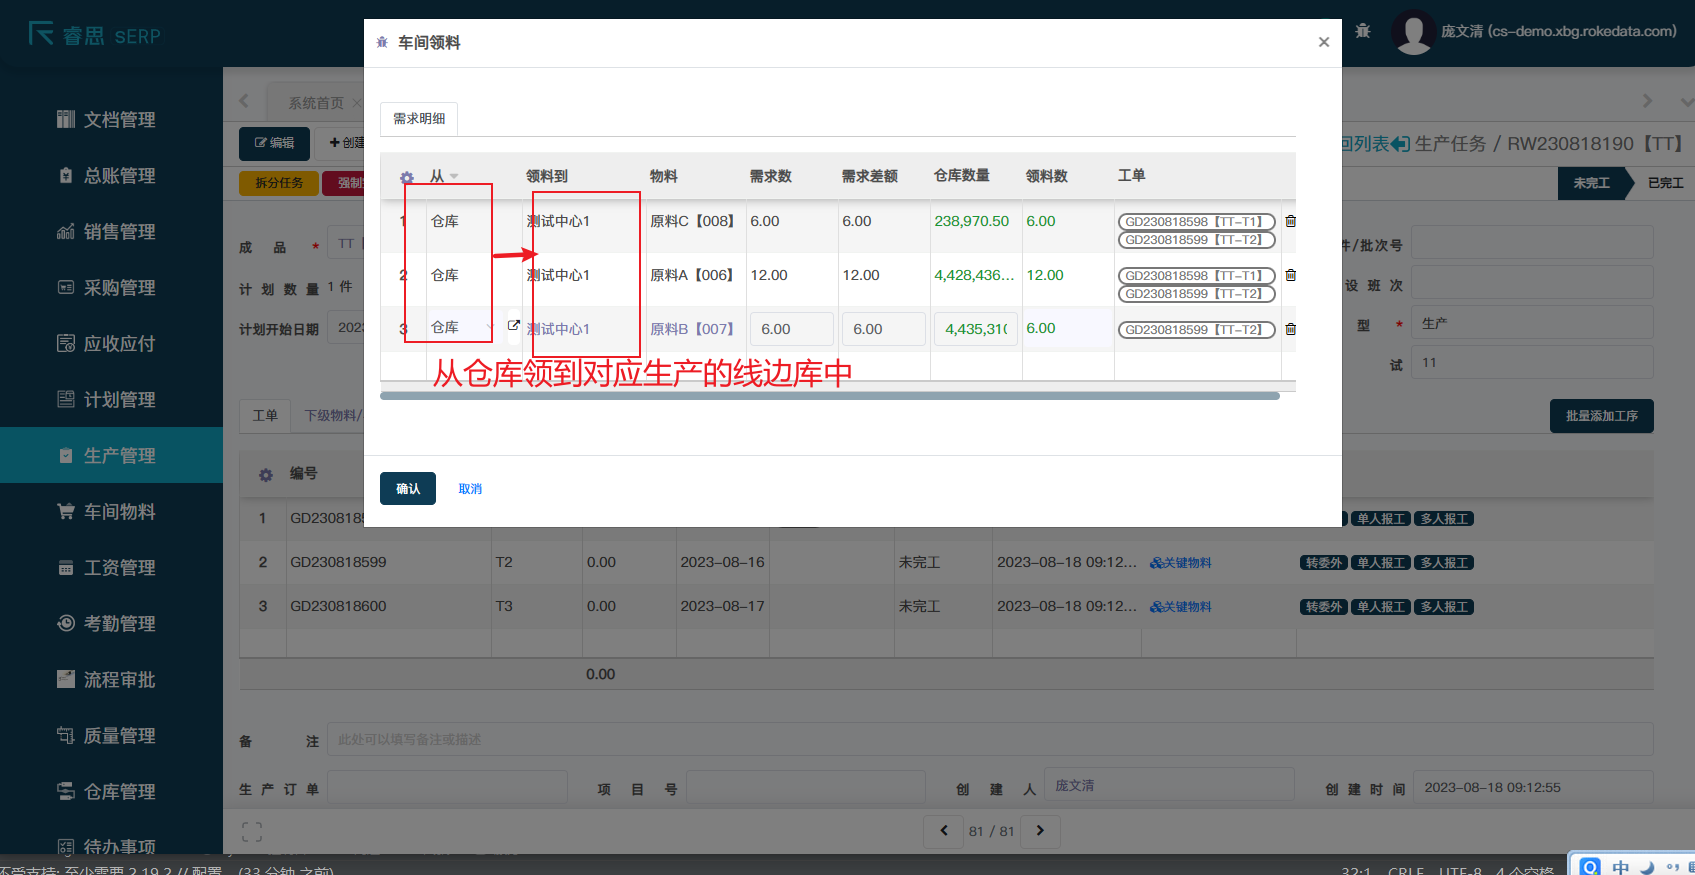1695x875 pixels.
Task: Click the dialog's horizontal scrollbar
Action: point(829,396)
